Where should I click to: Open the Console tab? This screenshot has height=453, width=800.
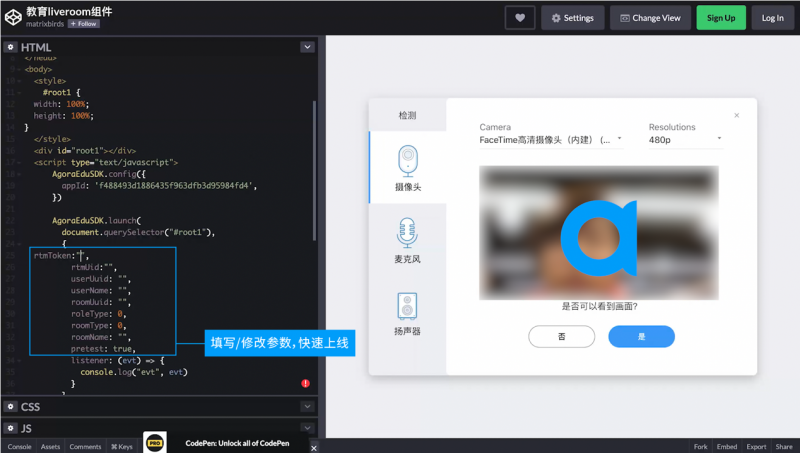19,447
